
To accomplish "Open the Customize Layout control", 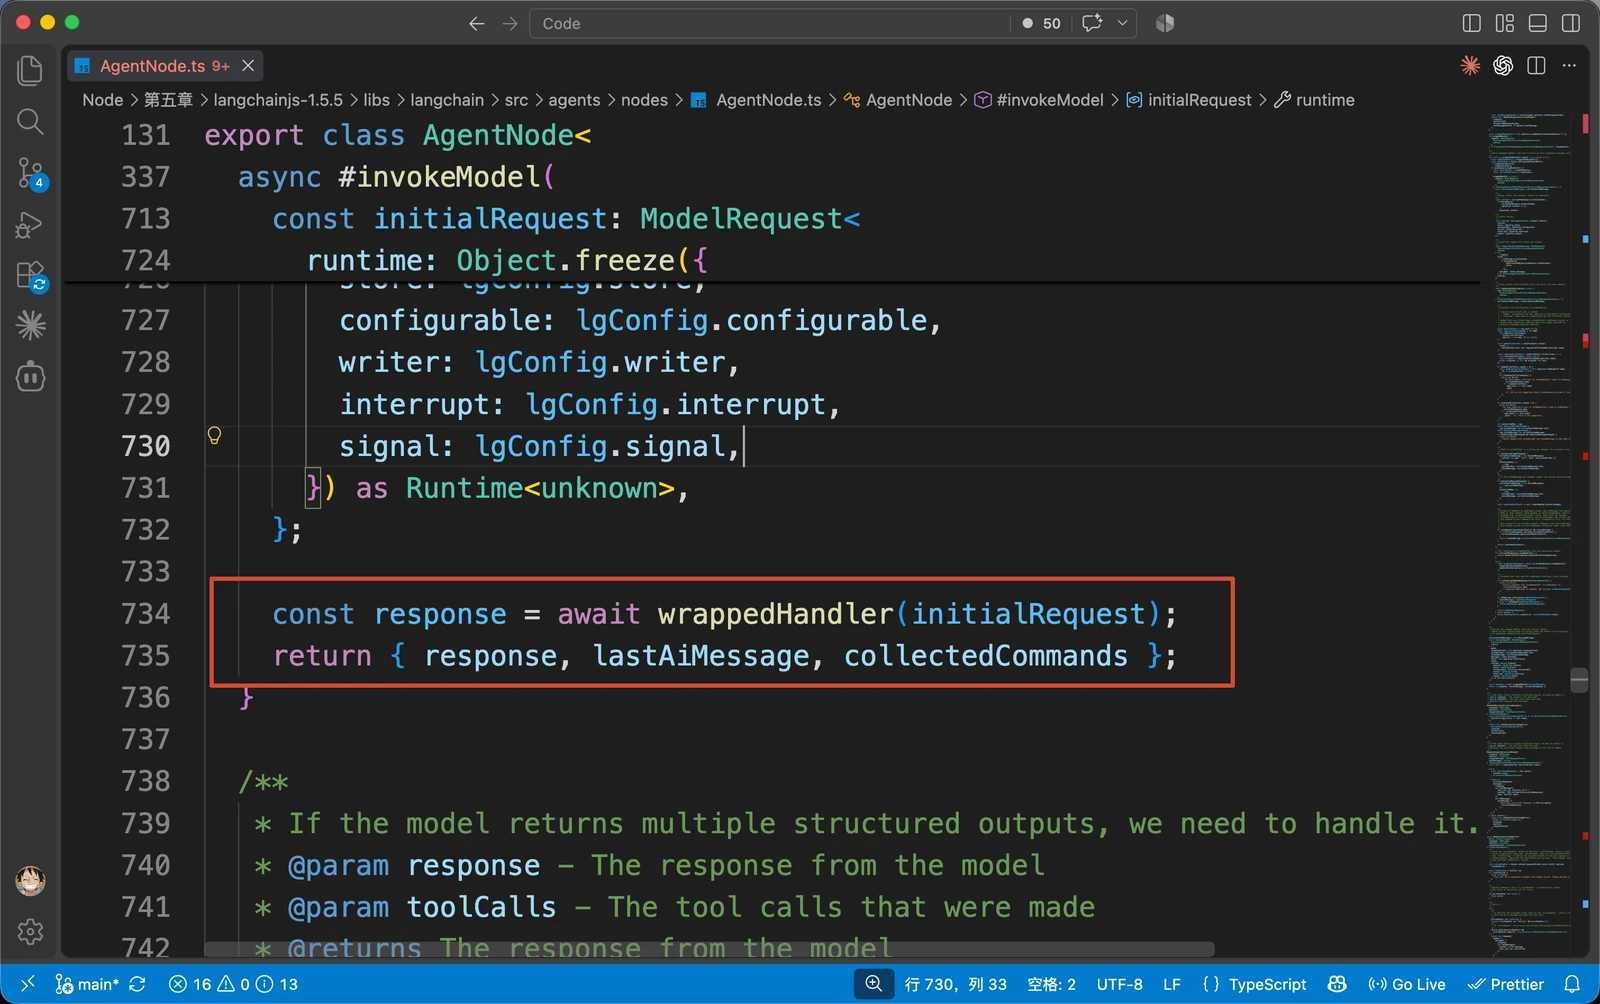I will click(x=1505, y=23).
